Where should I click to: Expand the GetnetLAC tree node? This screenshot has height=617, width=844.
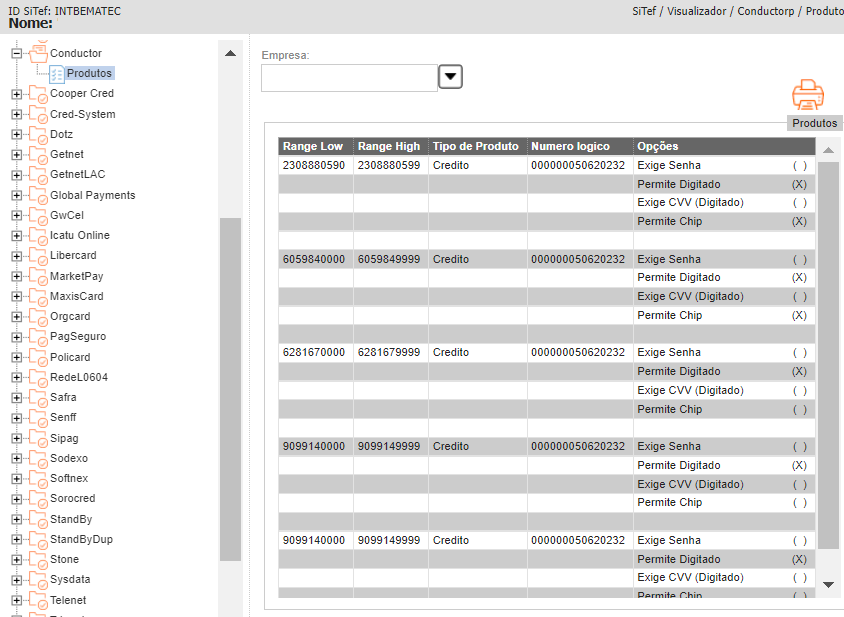pyautogui.click(x=17, y=175)
